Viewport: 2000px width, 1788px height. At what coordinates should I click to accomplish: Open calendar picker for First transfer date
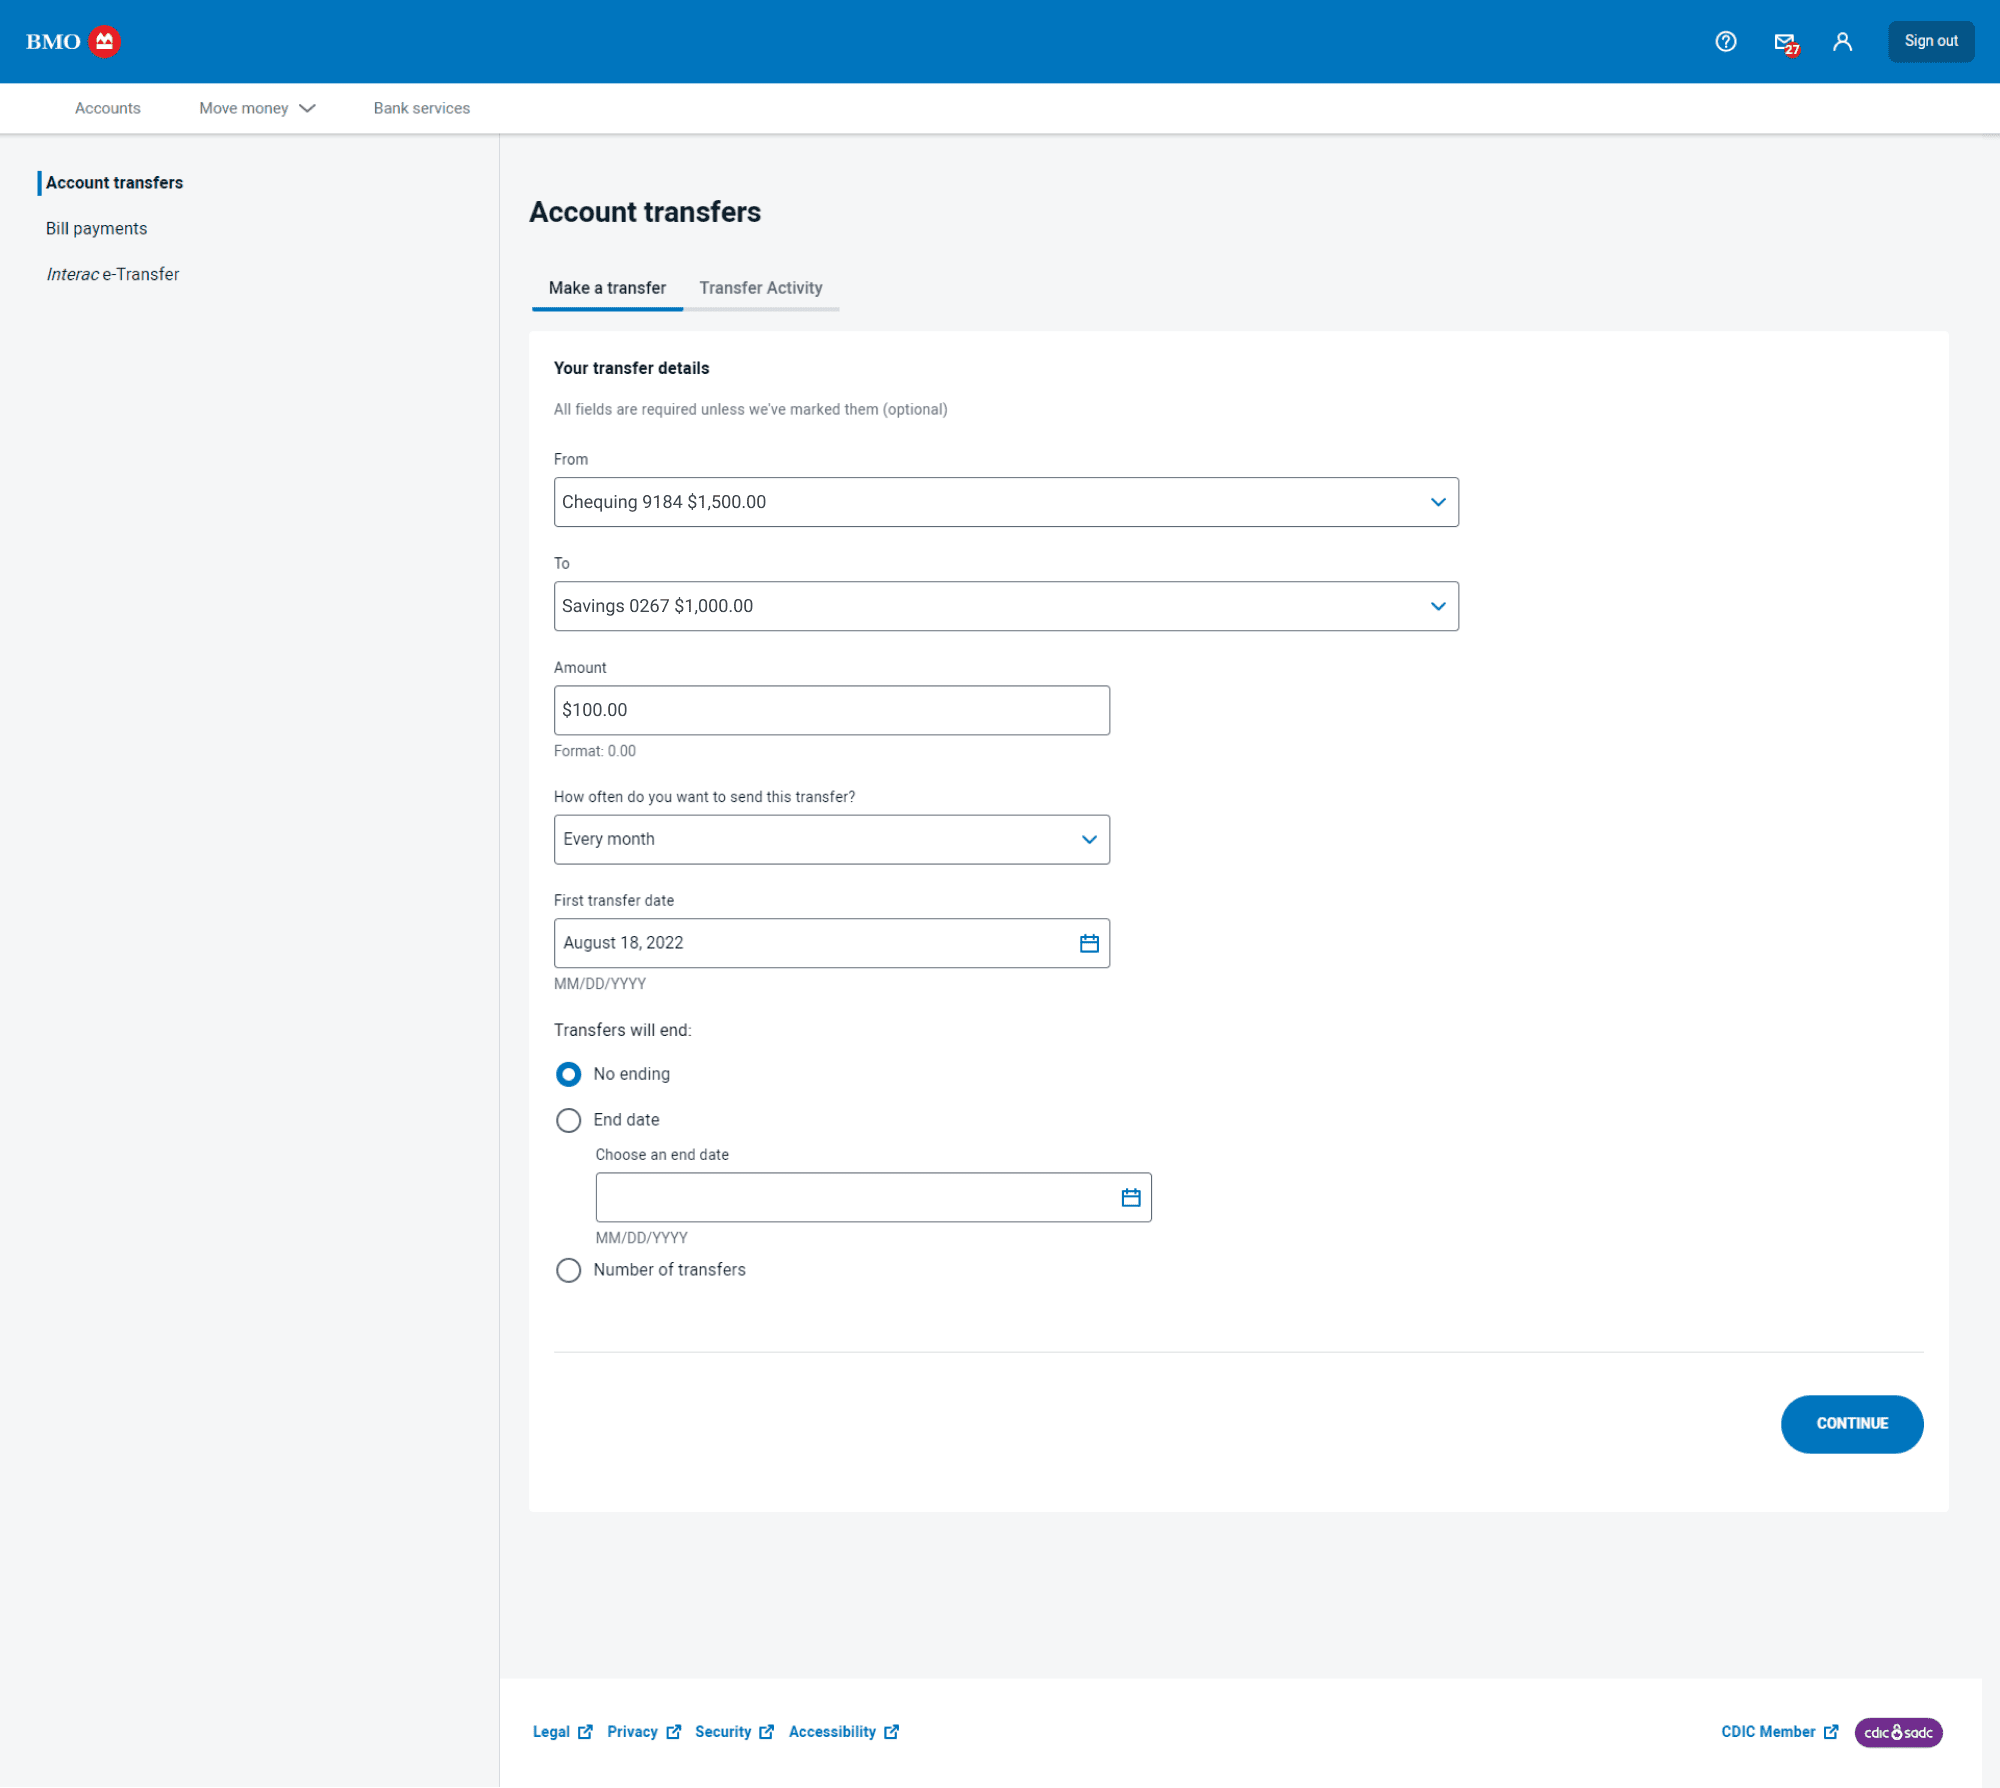pos(1089,943)
